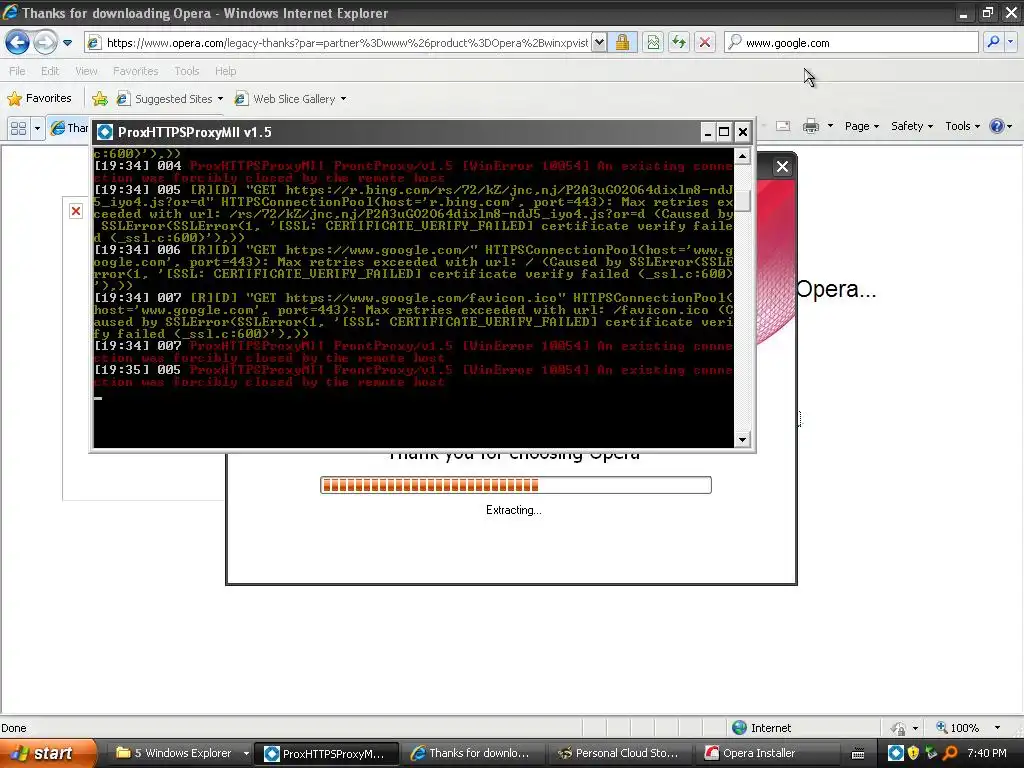
Task: Open the Help menu
Action: [226, 71]
